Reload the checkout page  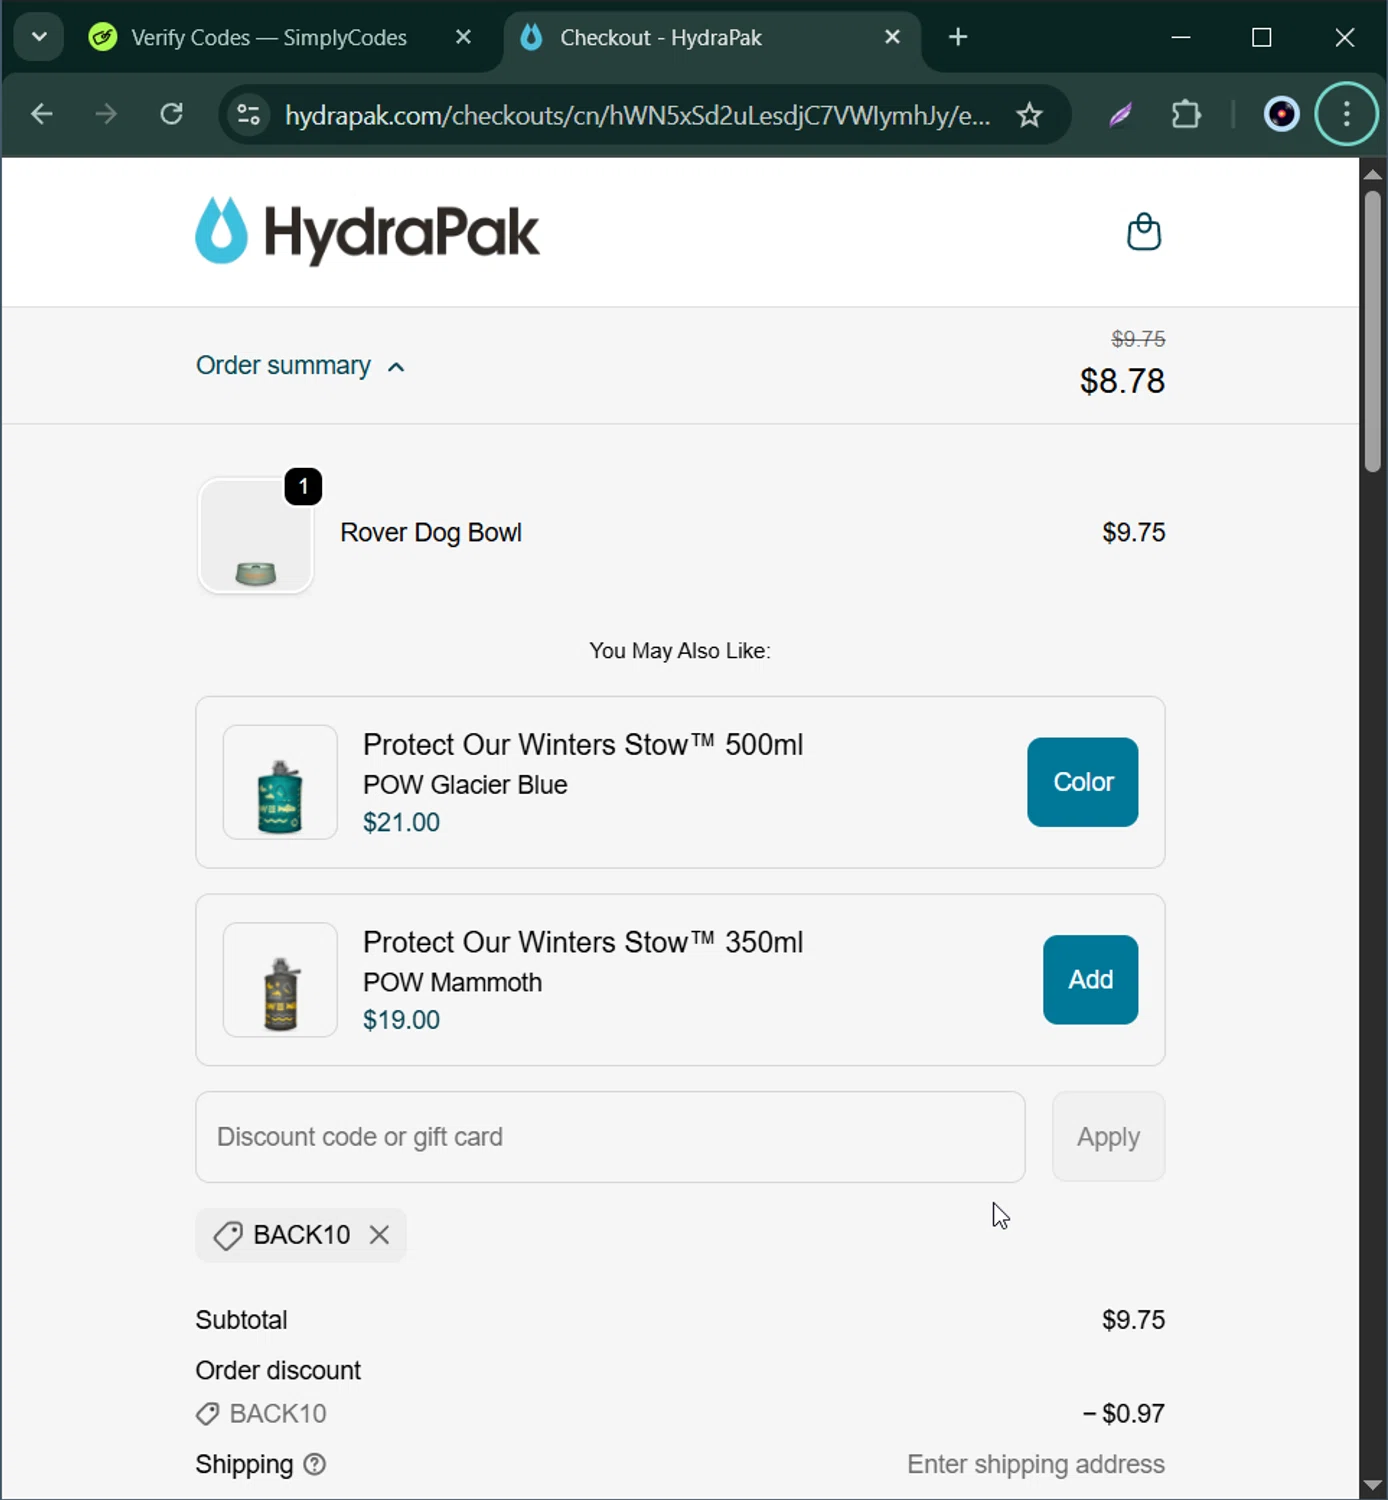(172, 114)
